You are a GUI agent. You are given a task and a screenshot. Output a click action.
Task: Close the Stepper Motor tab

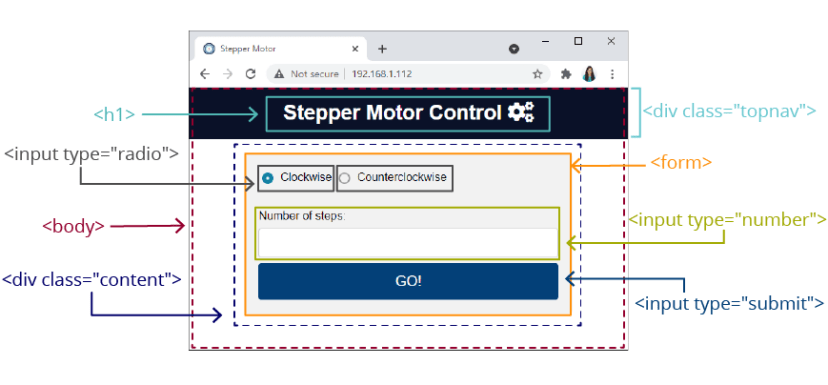pyautogui.click(x=355, y=49)
